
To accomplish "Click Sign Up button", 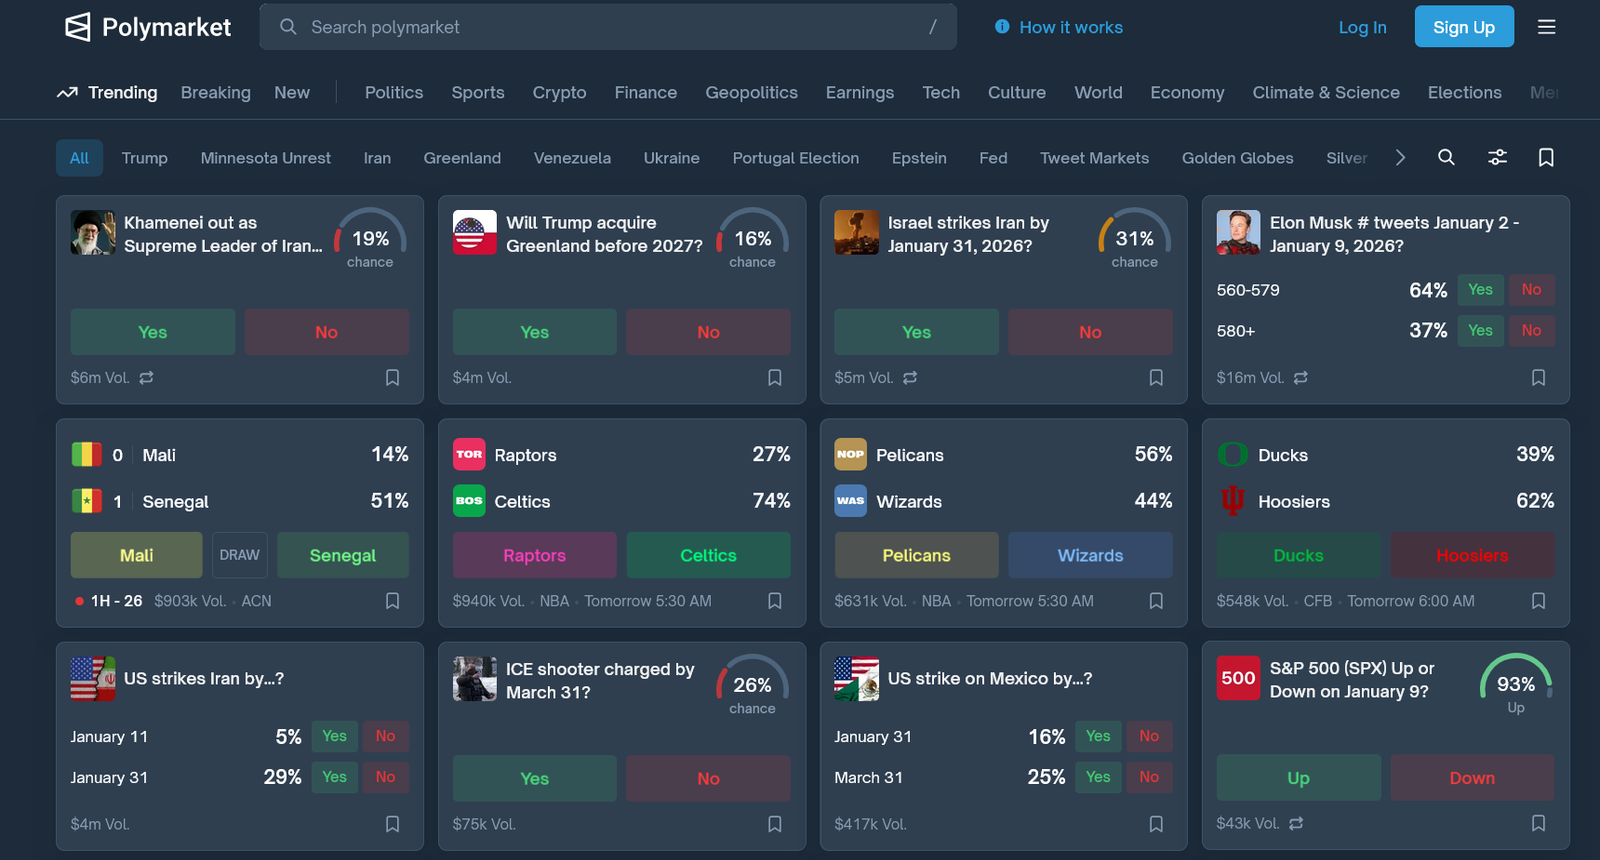I will (1464, 27).
